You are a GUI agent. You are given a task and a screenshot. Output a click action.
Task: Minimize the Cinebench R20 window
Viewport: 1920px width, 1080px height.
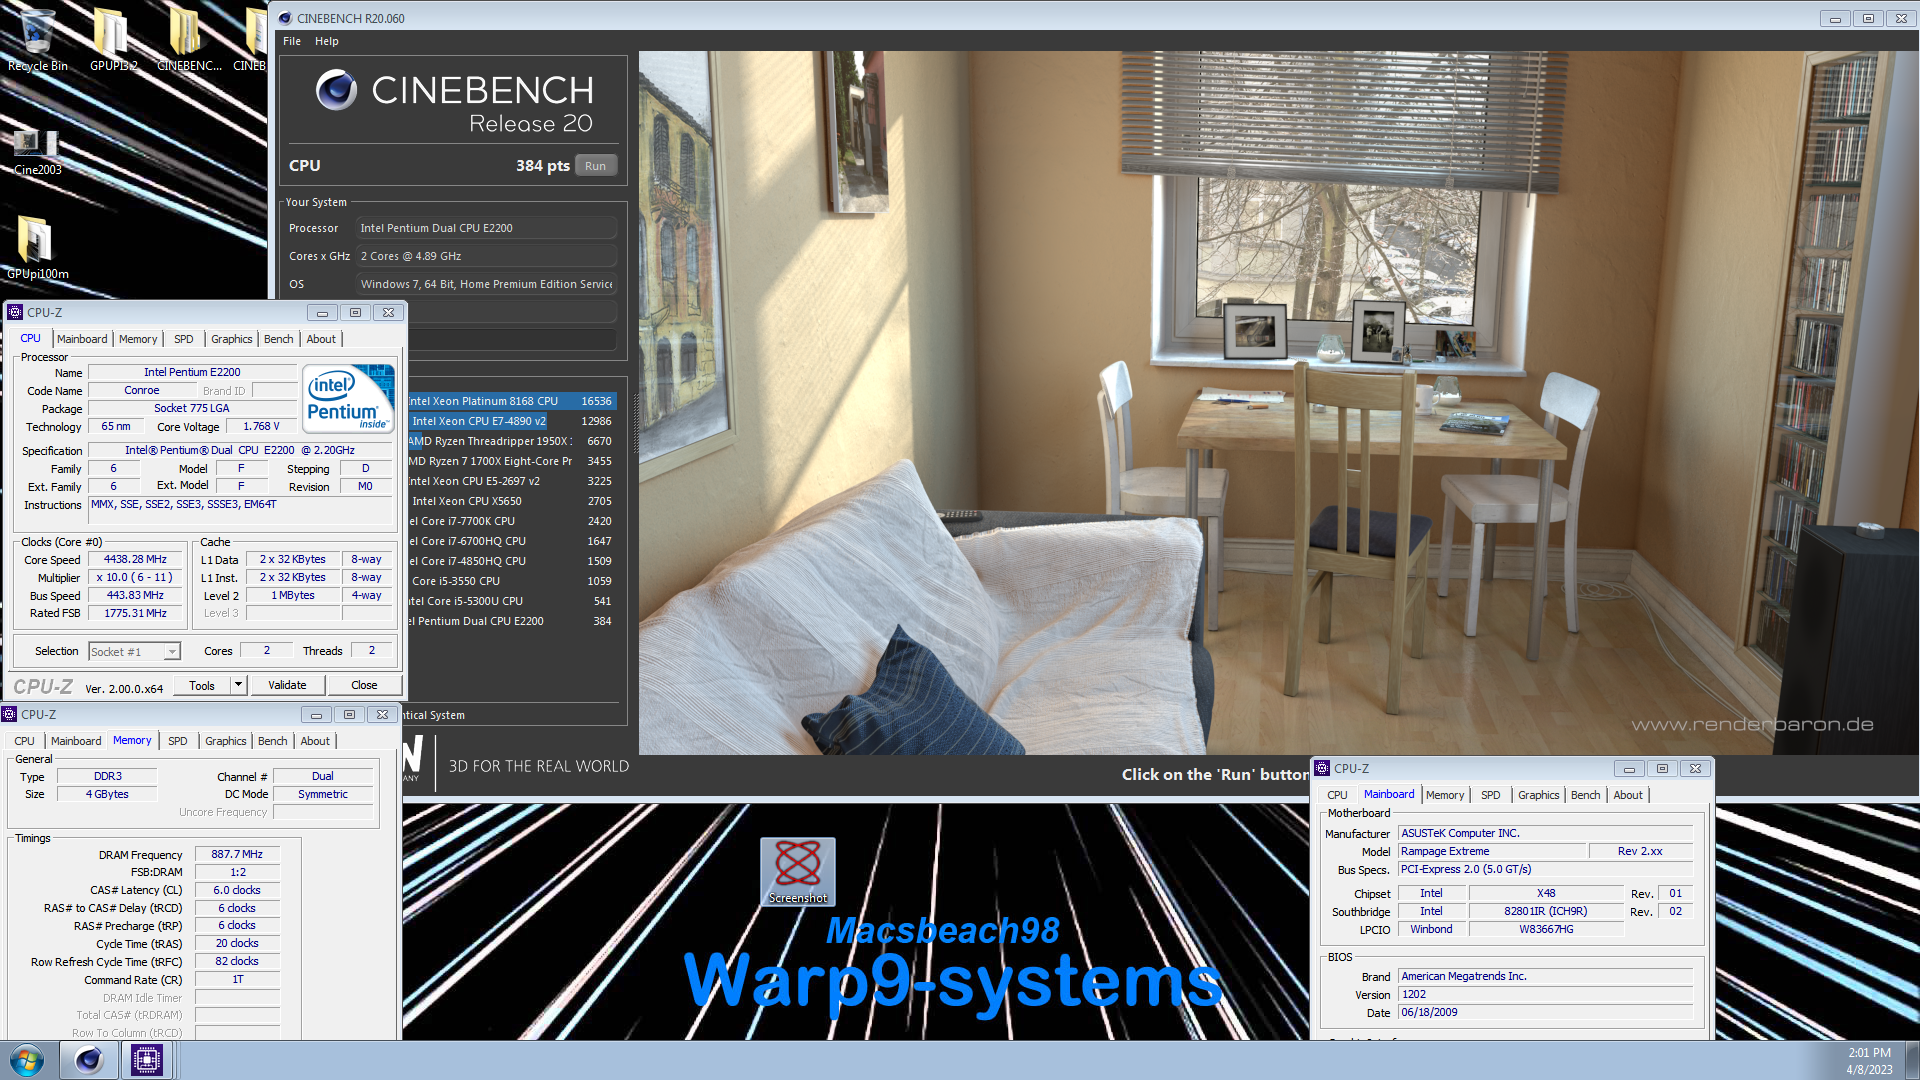(x=1835, y=18)
